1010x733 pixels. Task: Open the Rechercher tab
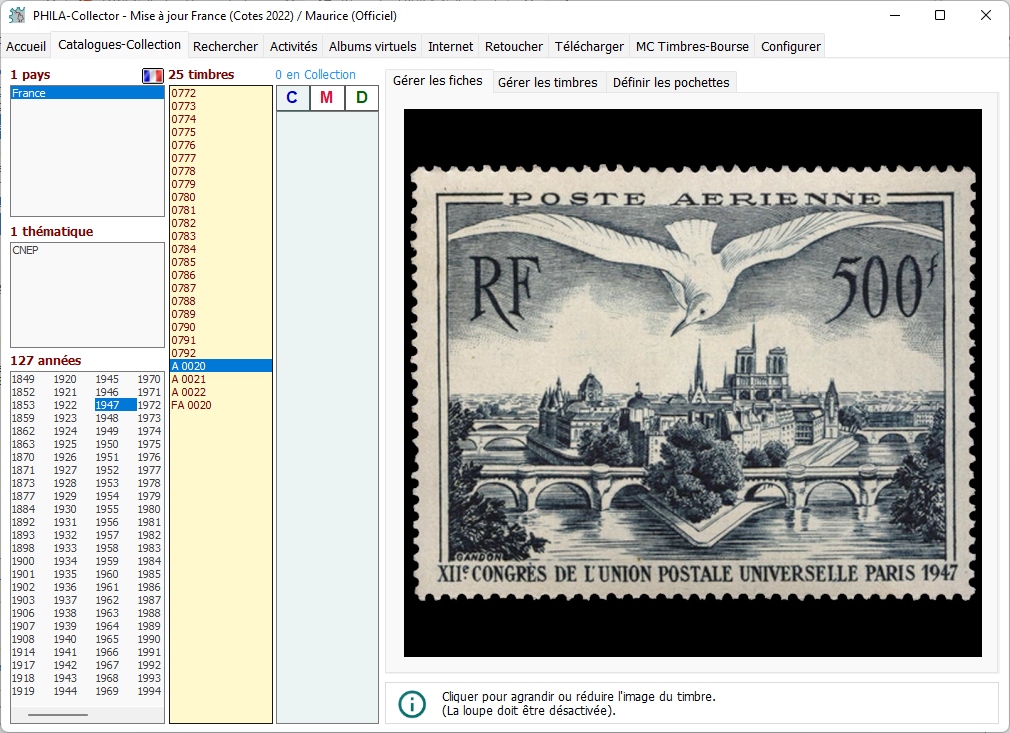pyautogui.click(x=225, y=46)
